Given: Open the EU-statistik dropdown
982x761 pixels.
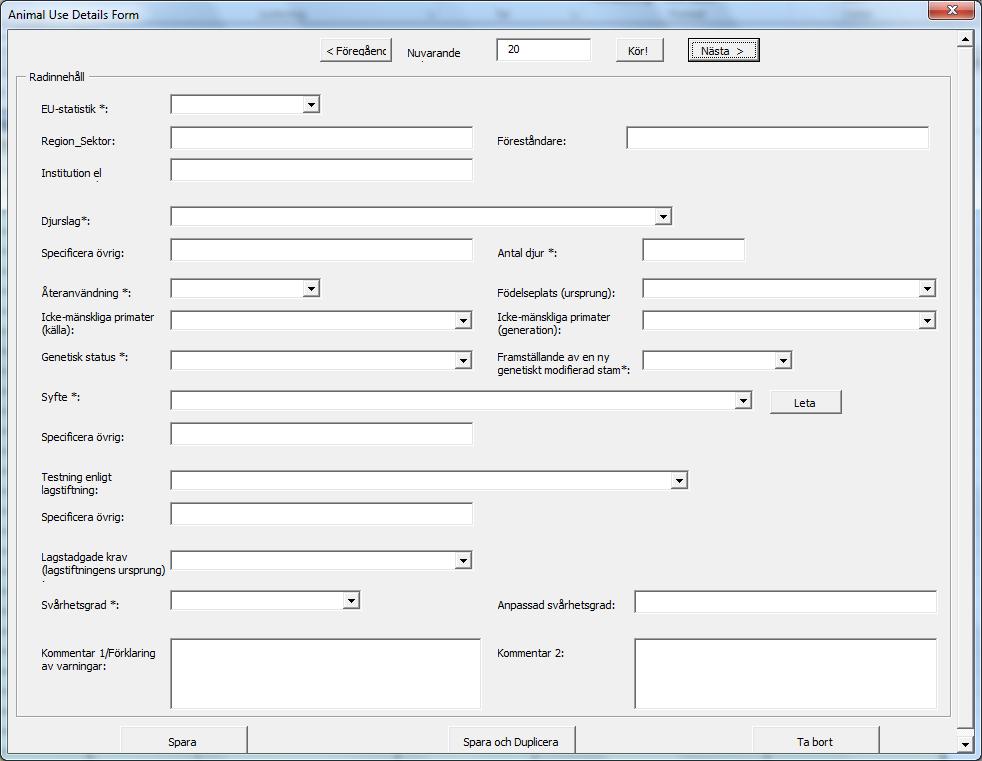Looking at the screenshot, I should coord(311,104).
